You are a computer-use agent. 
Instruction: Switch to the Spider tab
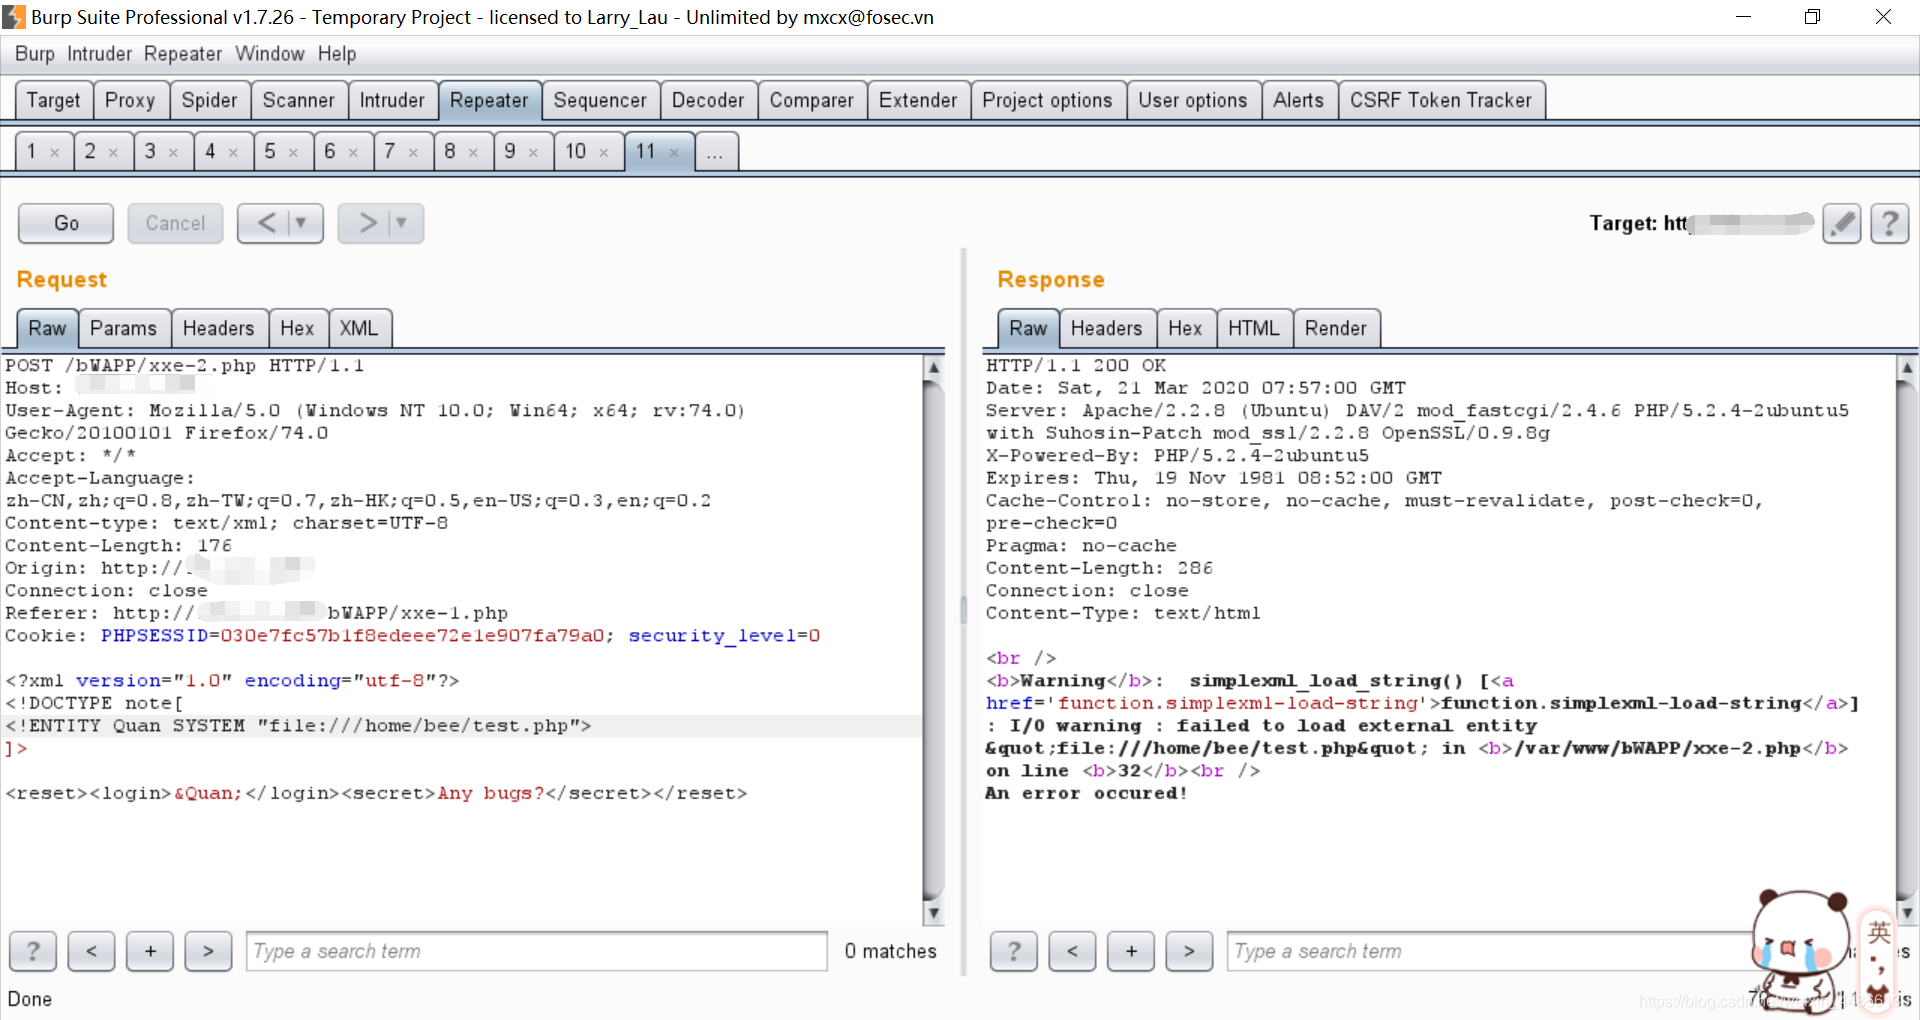(x=210, y=100)
